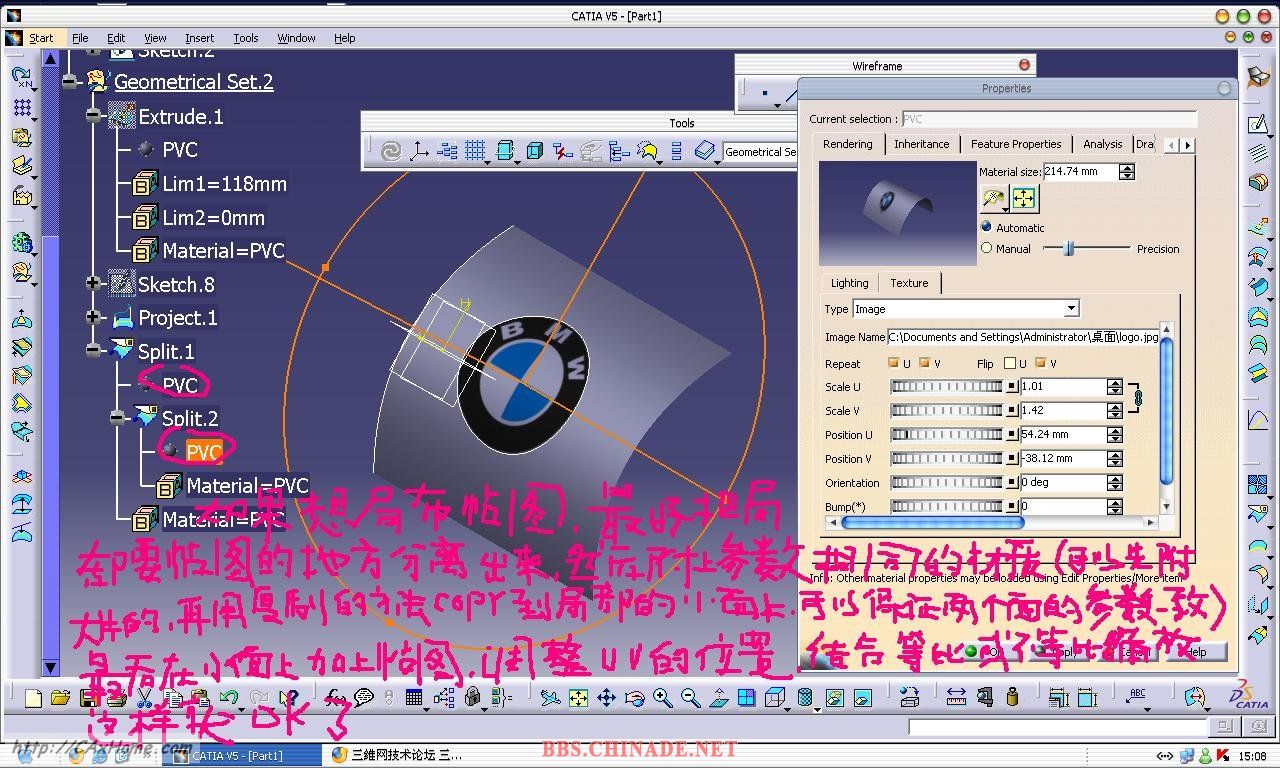Click the Normal View icon
1280x768 pixels.
pos(719,698)
